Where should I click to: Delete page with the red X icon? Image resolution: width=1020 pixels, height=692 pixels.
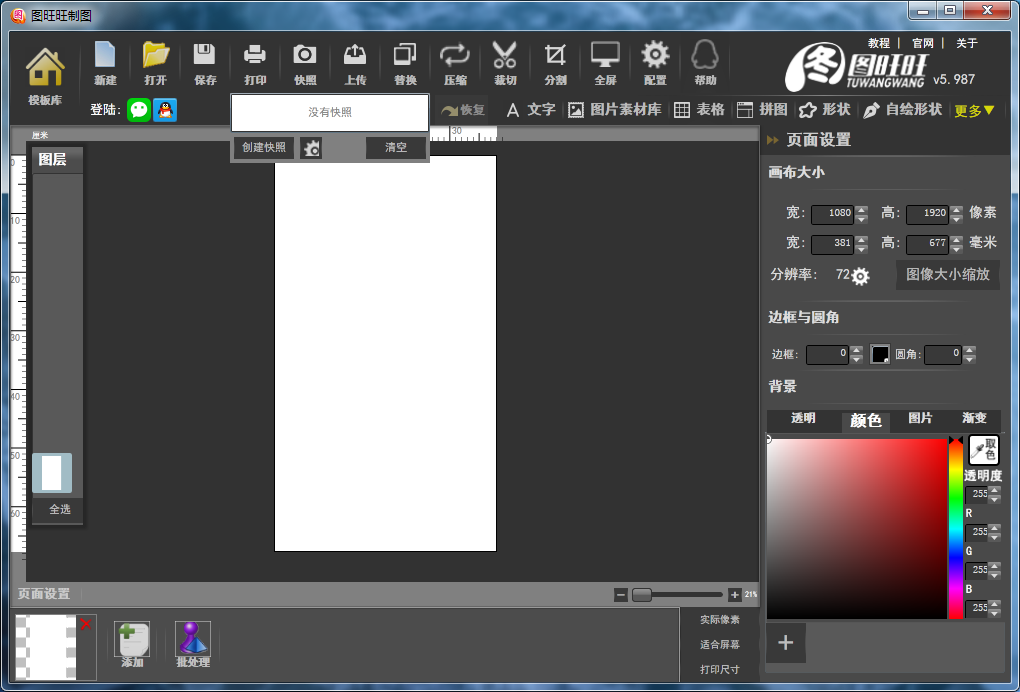pyautogui.click(x=86, y=624)
